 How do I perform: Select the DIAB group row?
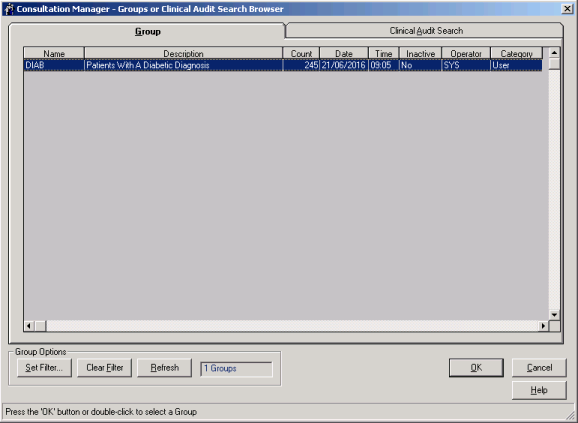[283, 65]
